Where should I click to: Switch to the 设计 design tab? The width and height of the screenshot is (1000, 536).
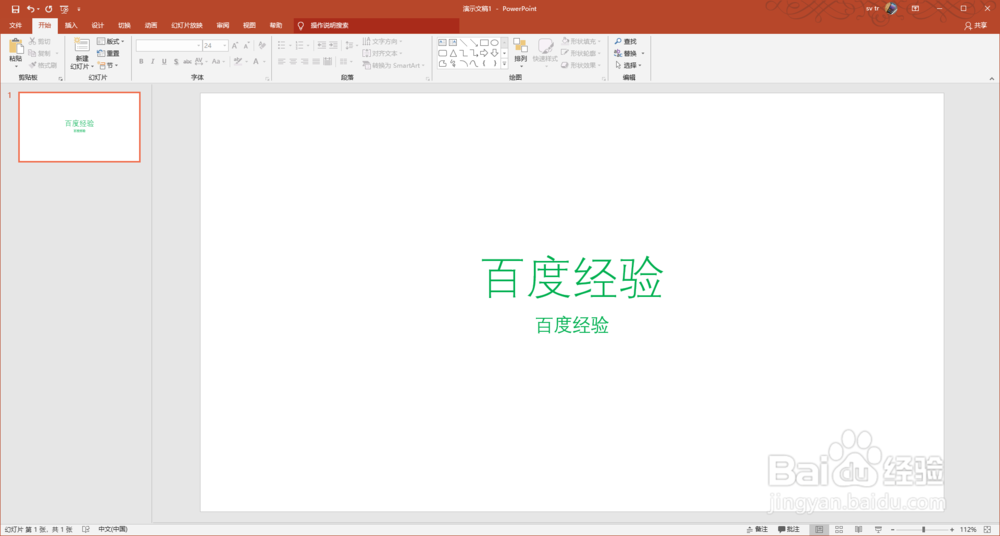[98, 26]
